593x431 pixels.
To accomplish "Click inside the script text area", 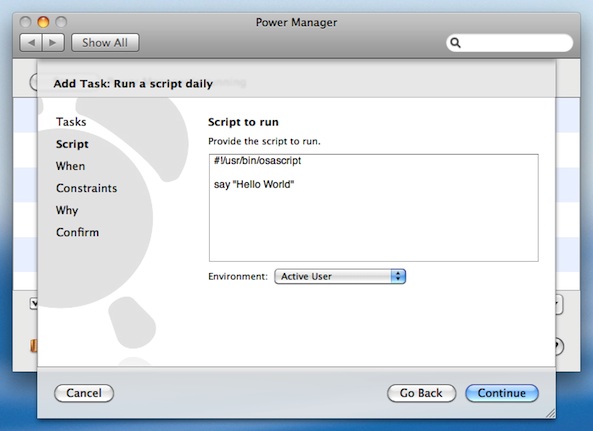I will [374, 208].
